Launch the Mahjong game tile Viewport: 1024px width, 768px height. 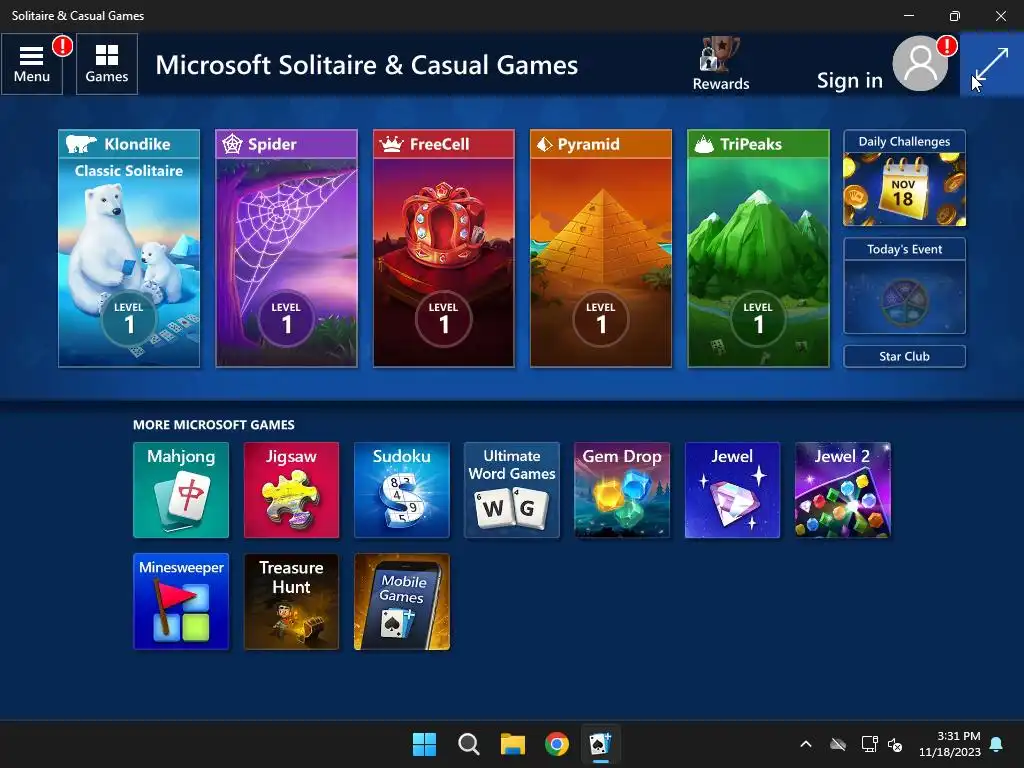(x=181, y=490)
